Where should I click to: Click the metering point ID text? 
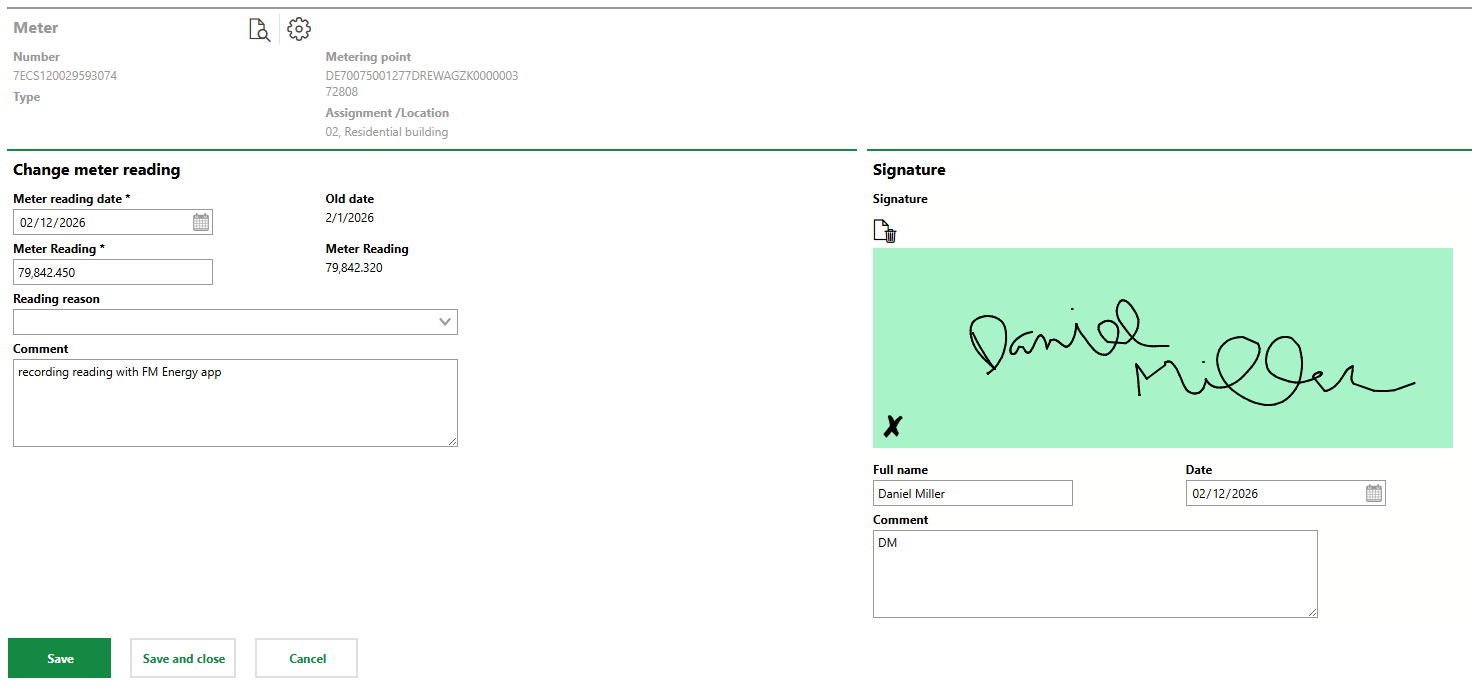pos(421,76)
